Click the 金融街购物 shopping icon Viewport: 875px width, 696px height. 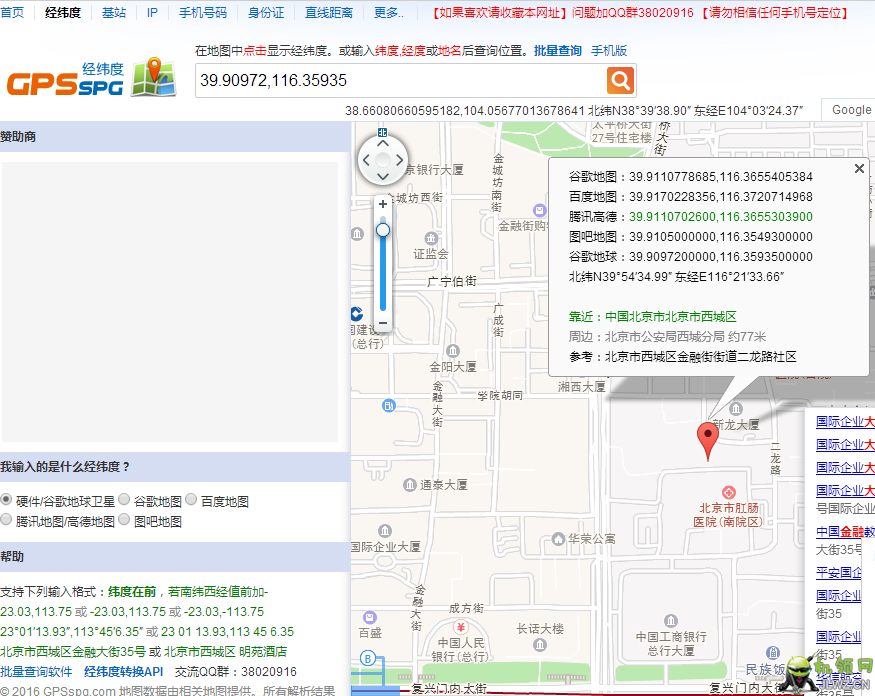[x=539, y=210]
